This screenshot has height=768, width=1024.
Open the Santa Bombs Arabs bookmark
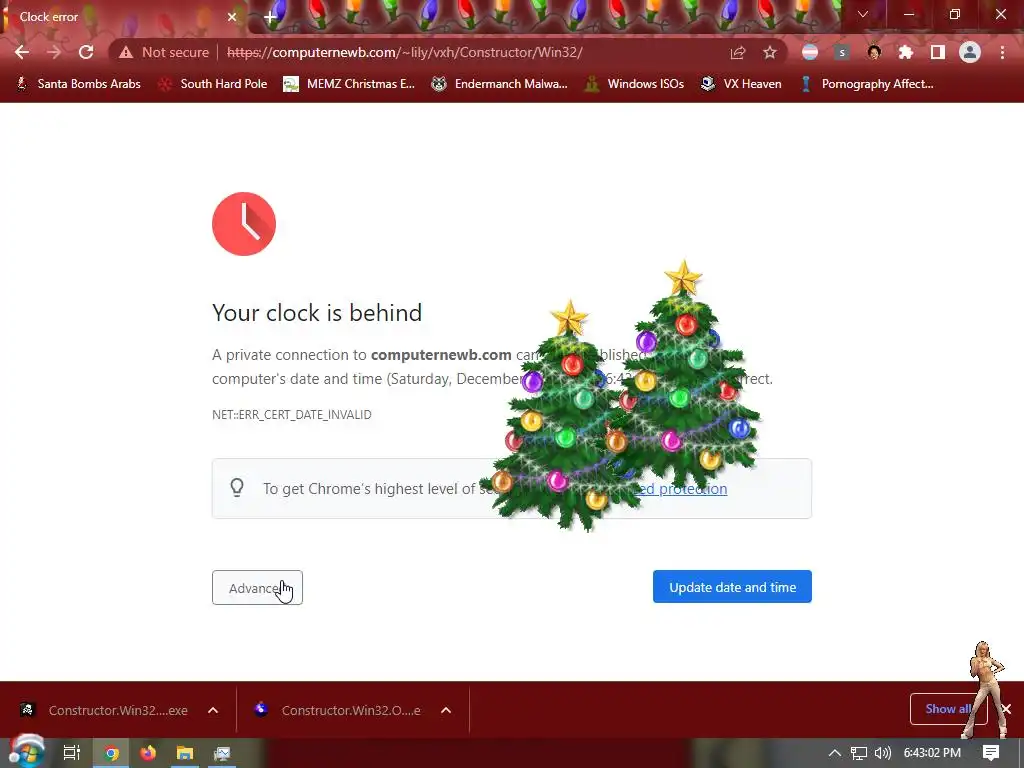tap(78, 84)
